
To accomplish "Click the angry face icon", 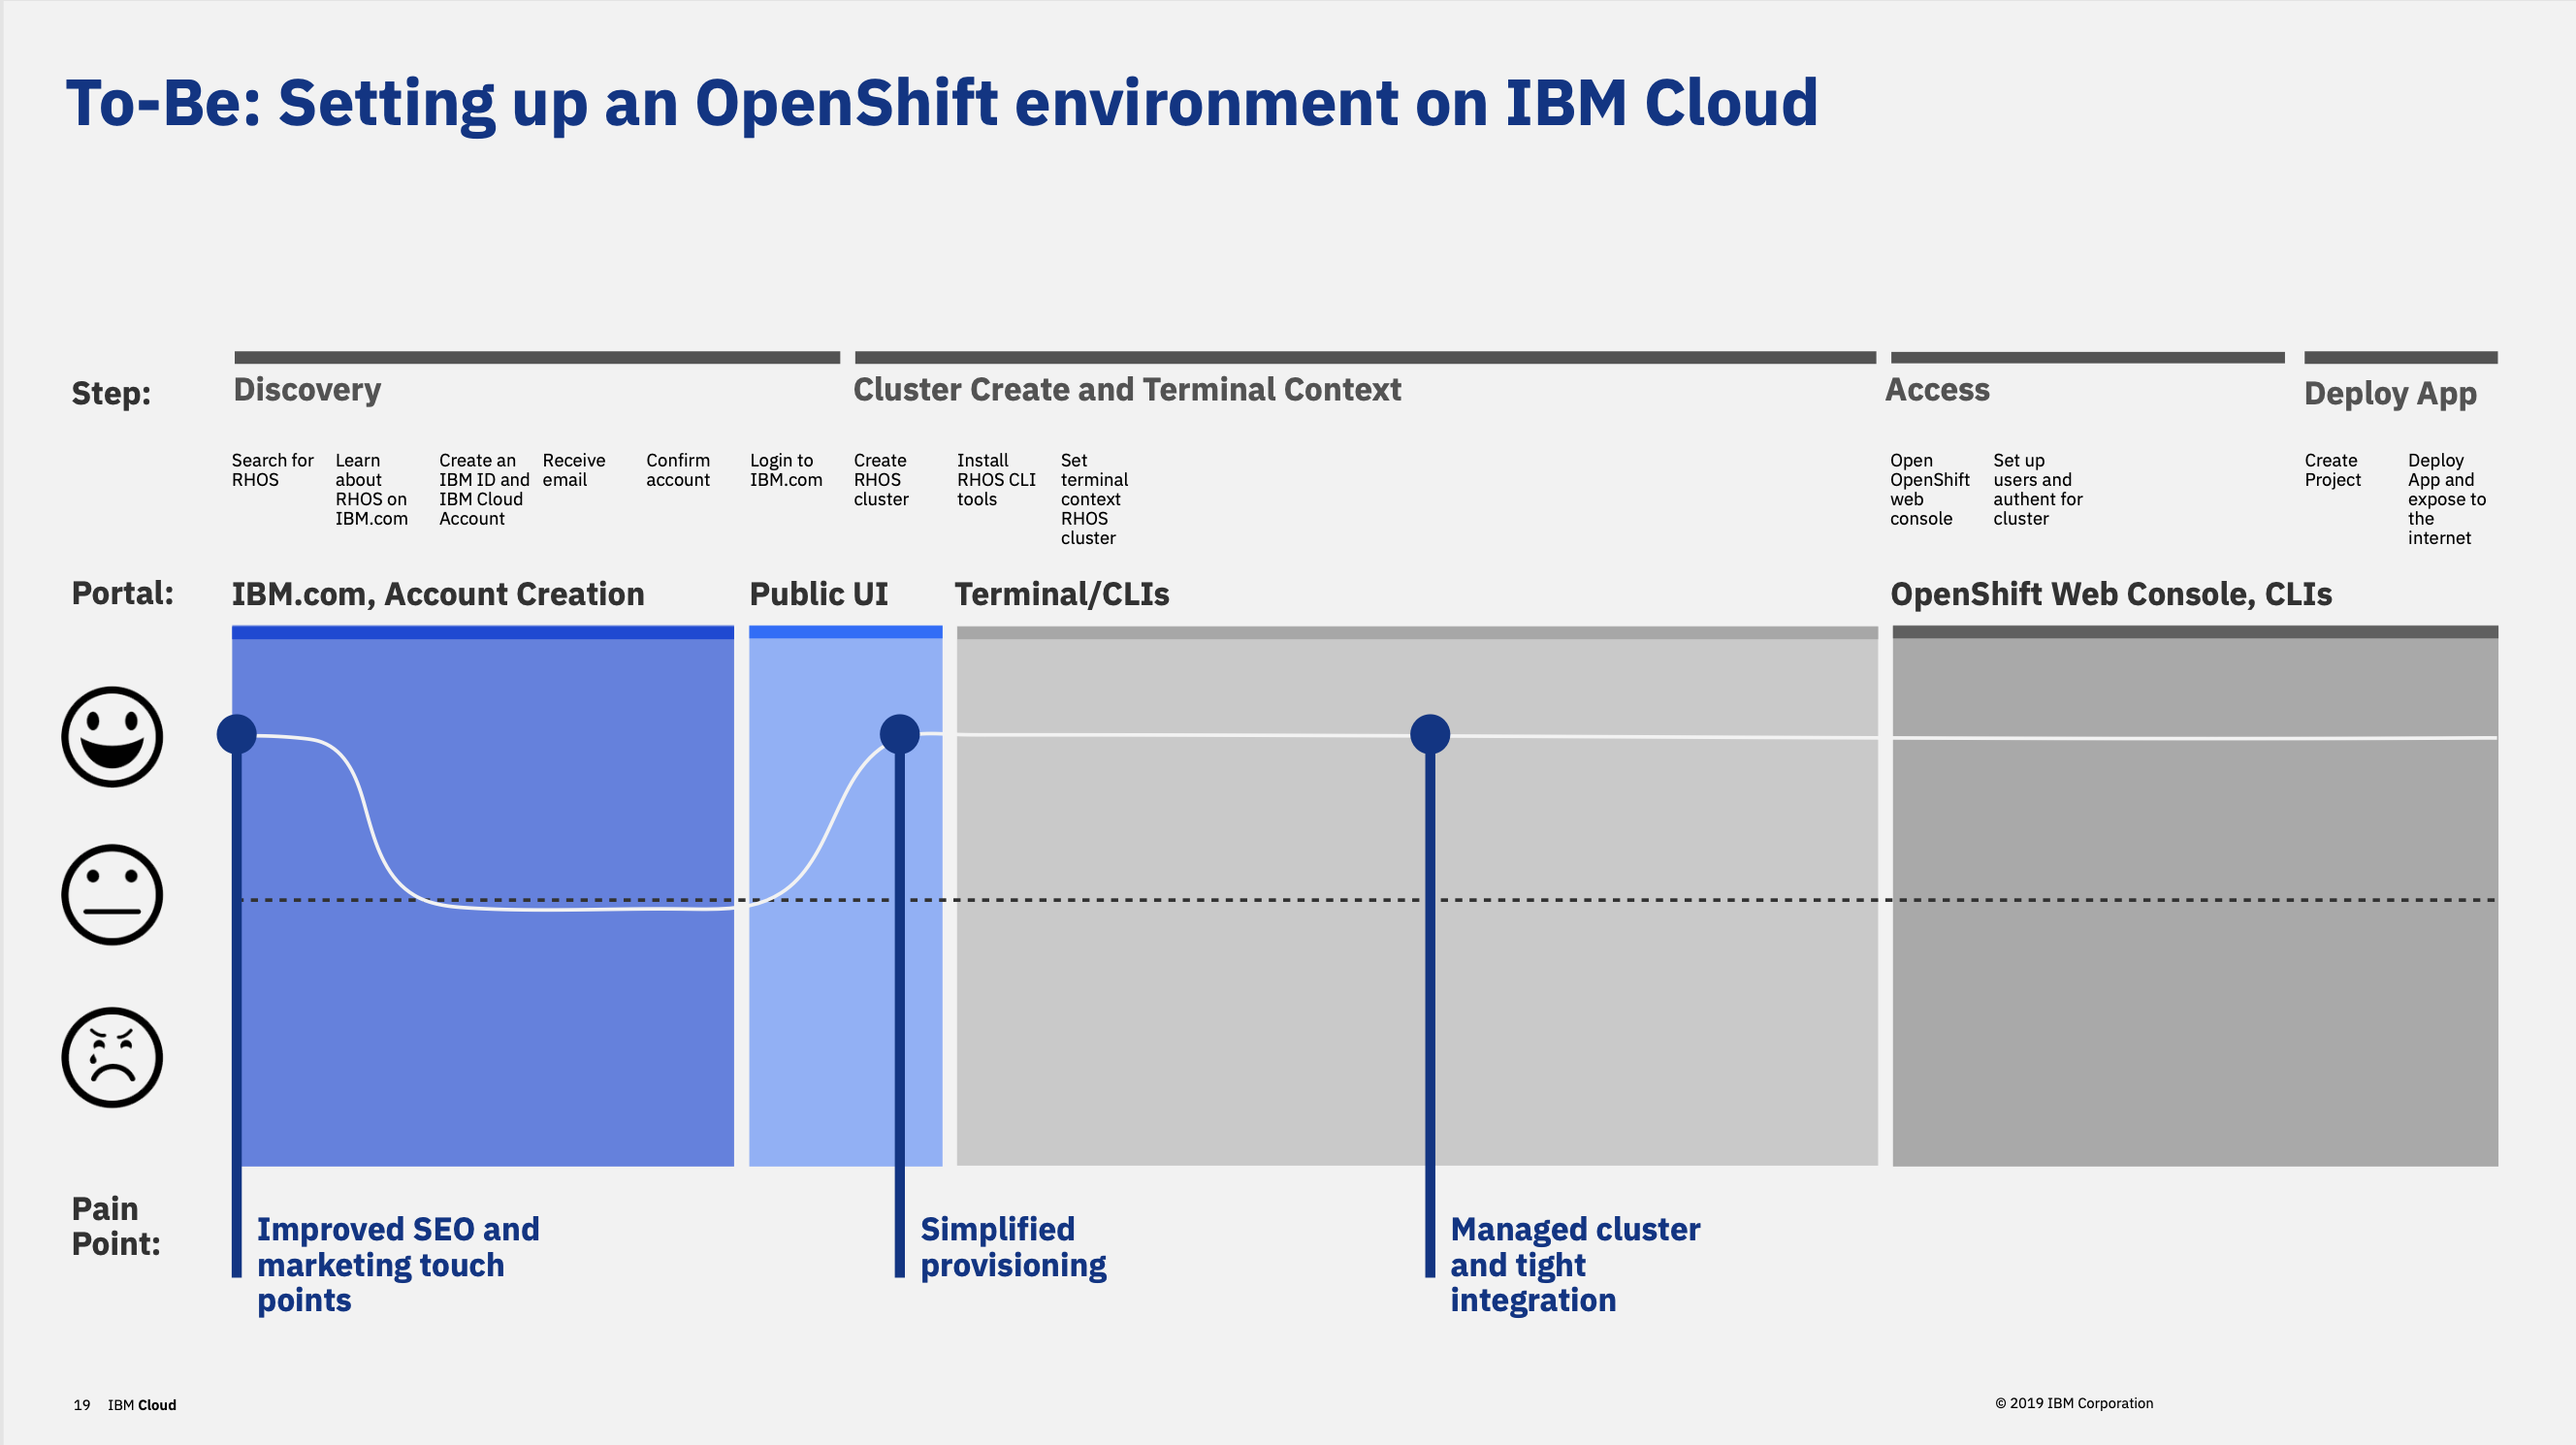I will point(112,1057).
